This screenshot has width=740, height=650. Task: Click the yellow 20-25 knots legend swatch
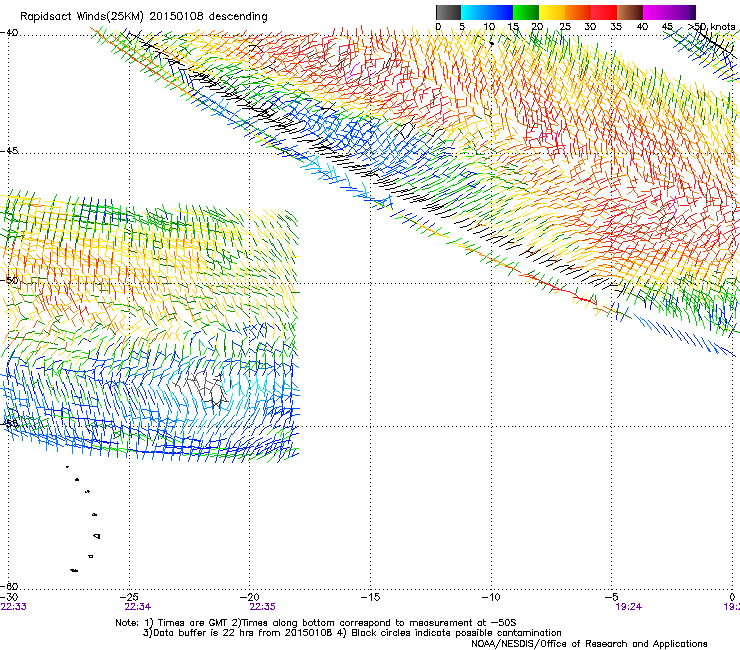[x=552, y=12]
